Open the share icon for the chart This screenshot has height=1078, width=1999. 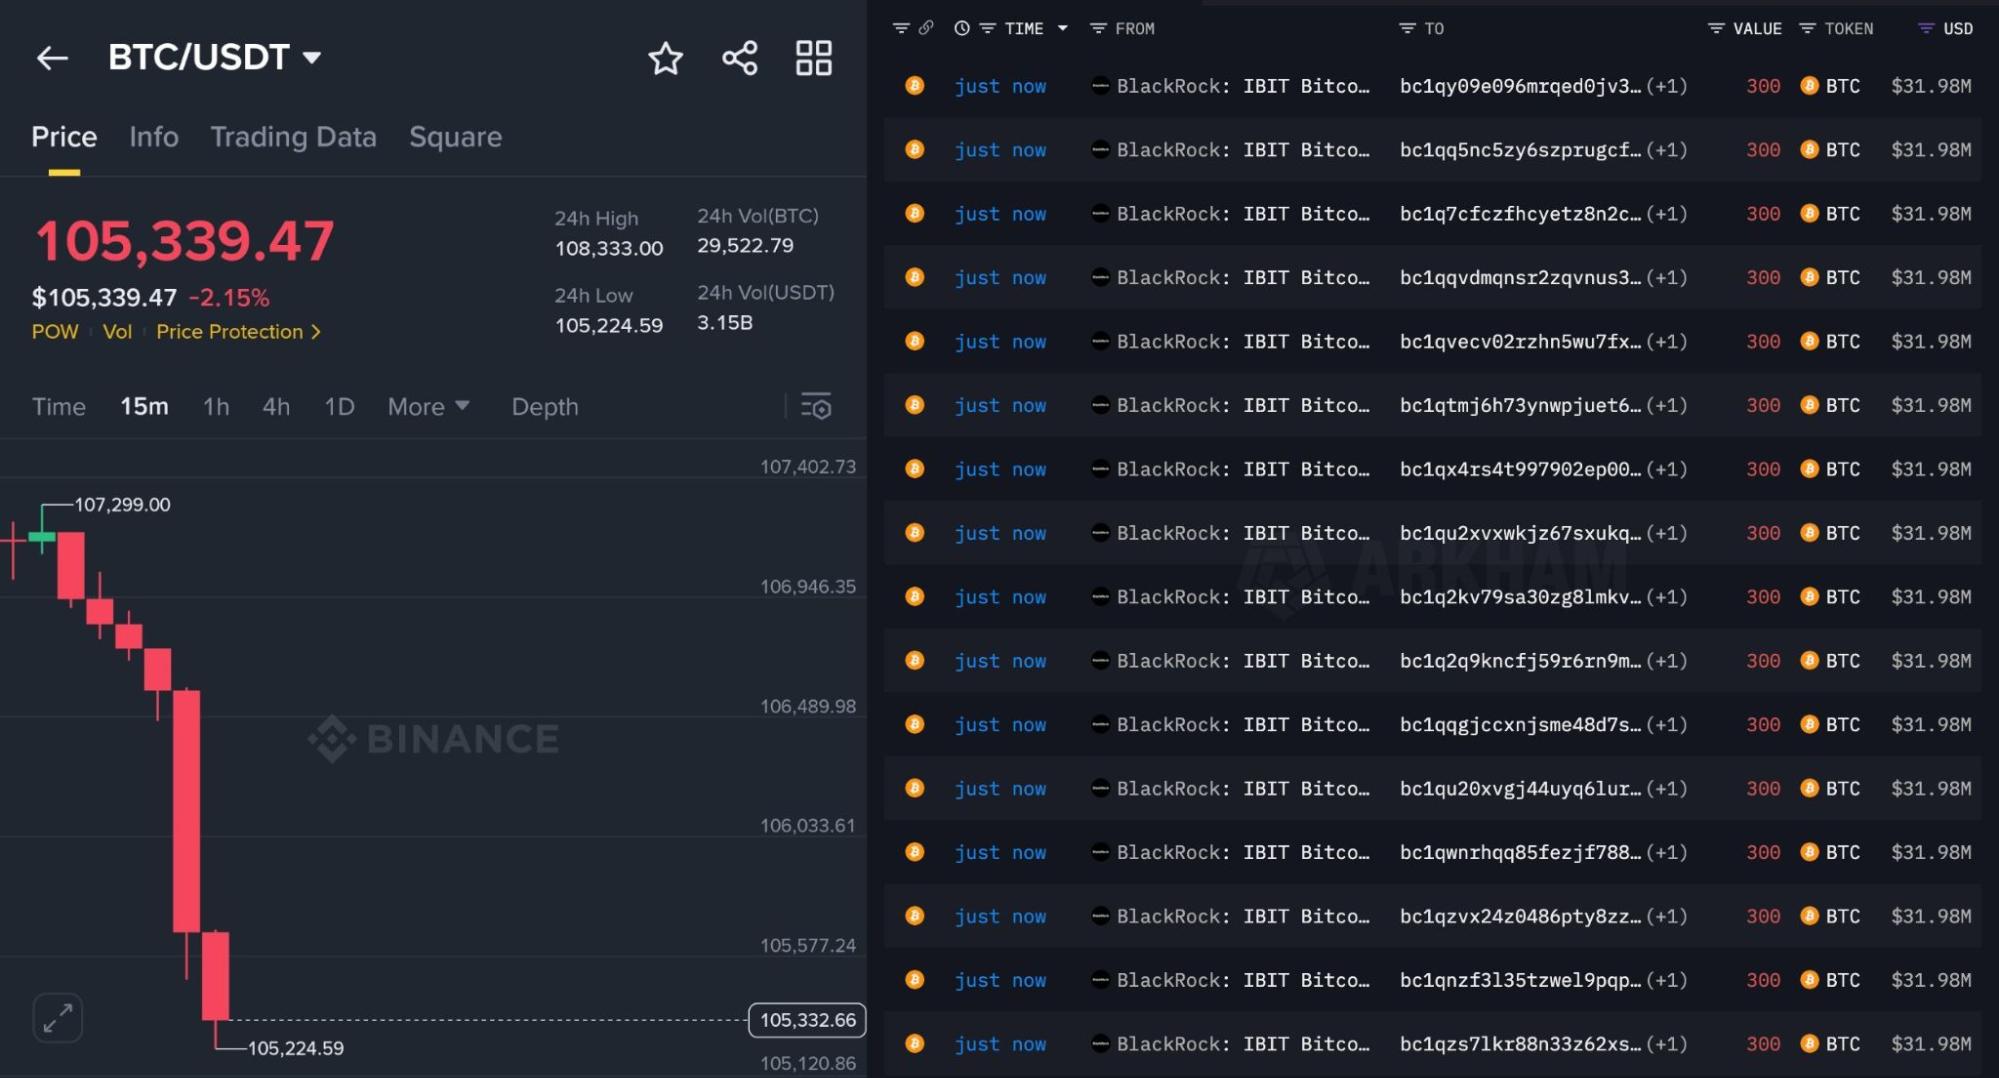(739, 59)
